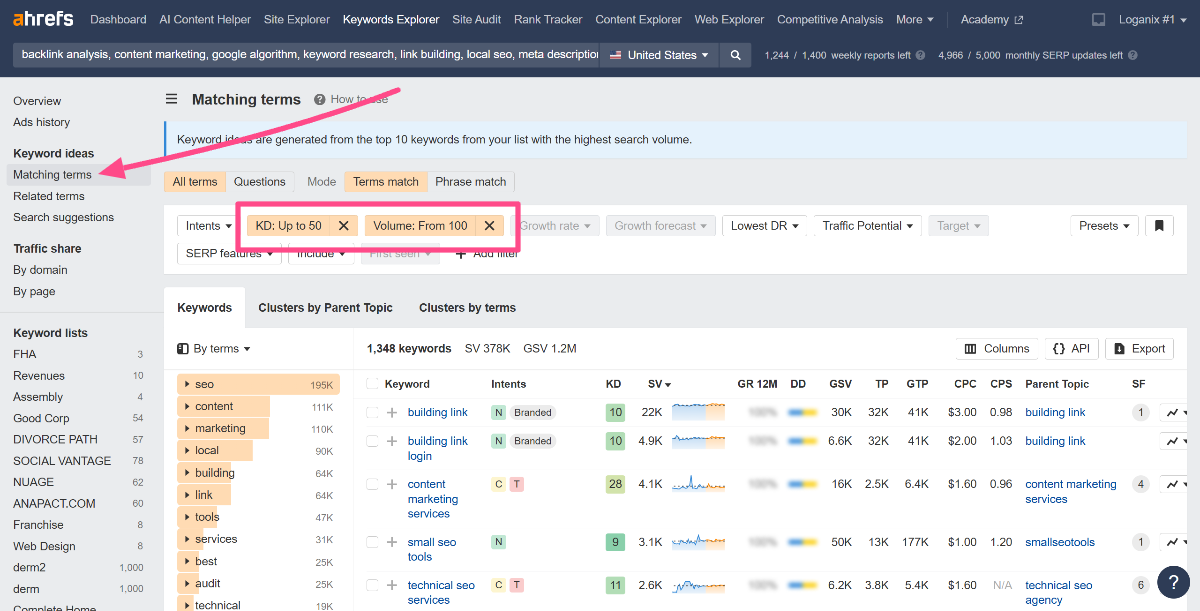Open the How to use help icon
The image size is (1200, 611).
(x=320, y=100)
